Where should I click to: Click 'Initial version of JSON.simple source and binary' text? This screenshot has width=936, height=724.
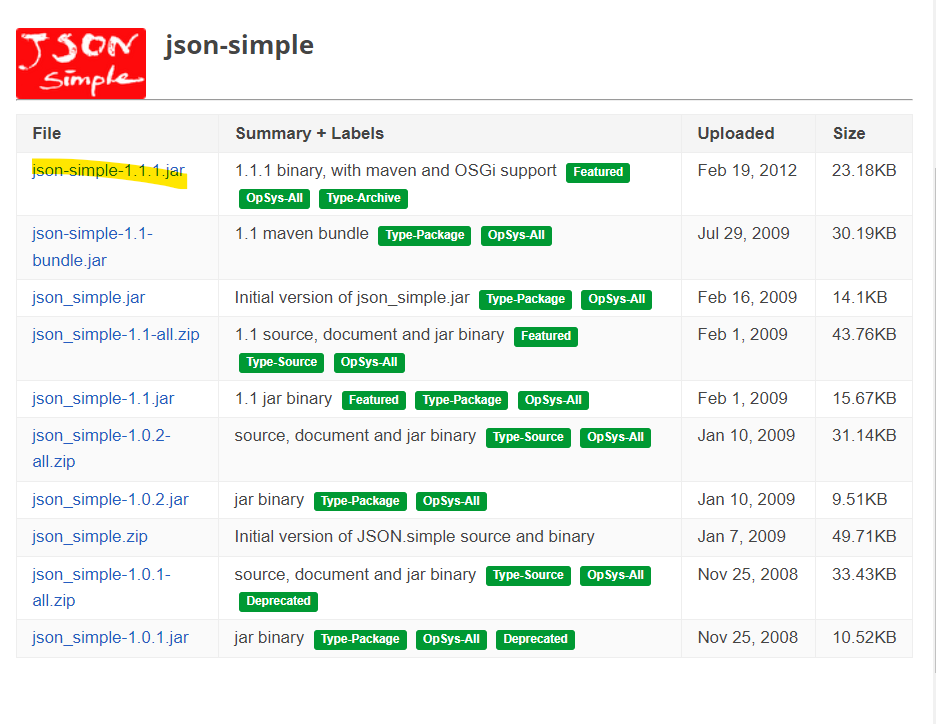(414, 536)
